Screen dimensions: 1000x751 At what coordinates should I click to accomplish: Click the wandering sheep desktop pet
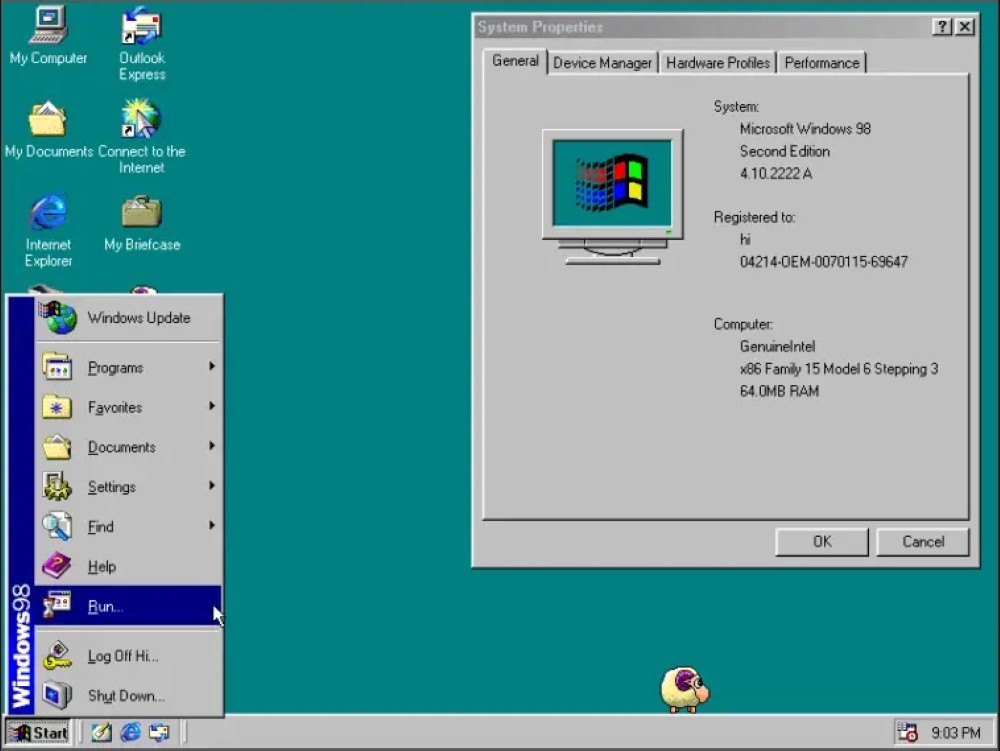pos(685,688)
